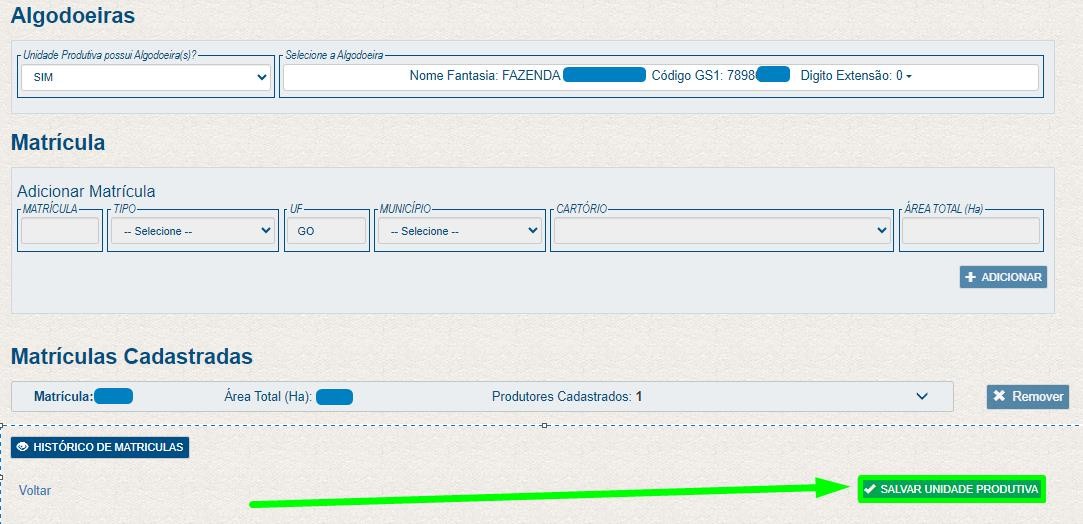Viewport: 1083px width, 524px height.
Task: Click the plus icon on ADICIONAR button
Action: (970, 277)
